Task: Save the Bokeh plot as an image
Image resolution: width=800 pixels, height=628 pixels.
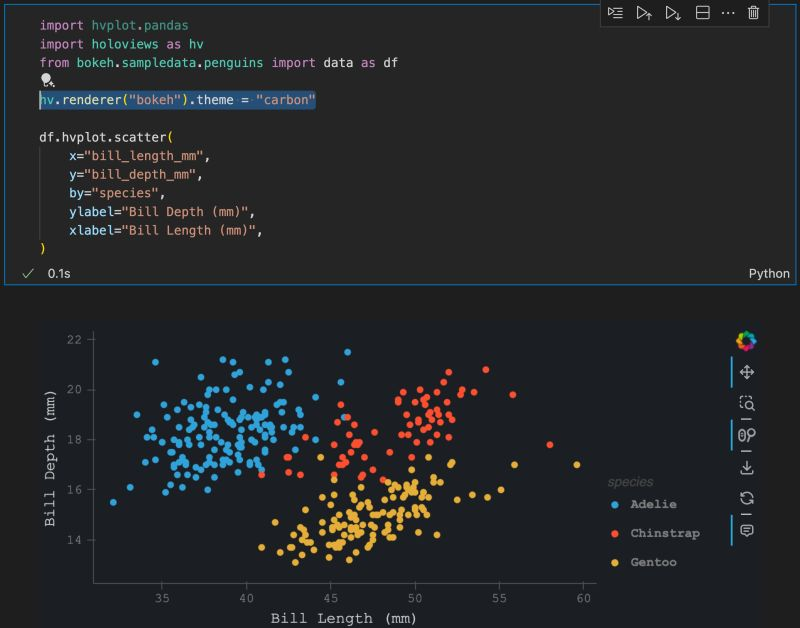Action: [x=748, y=465]
